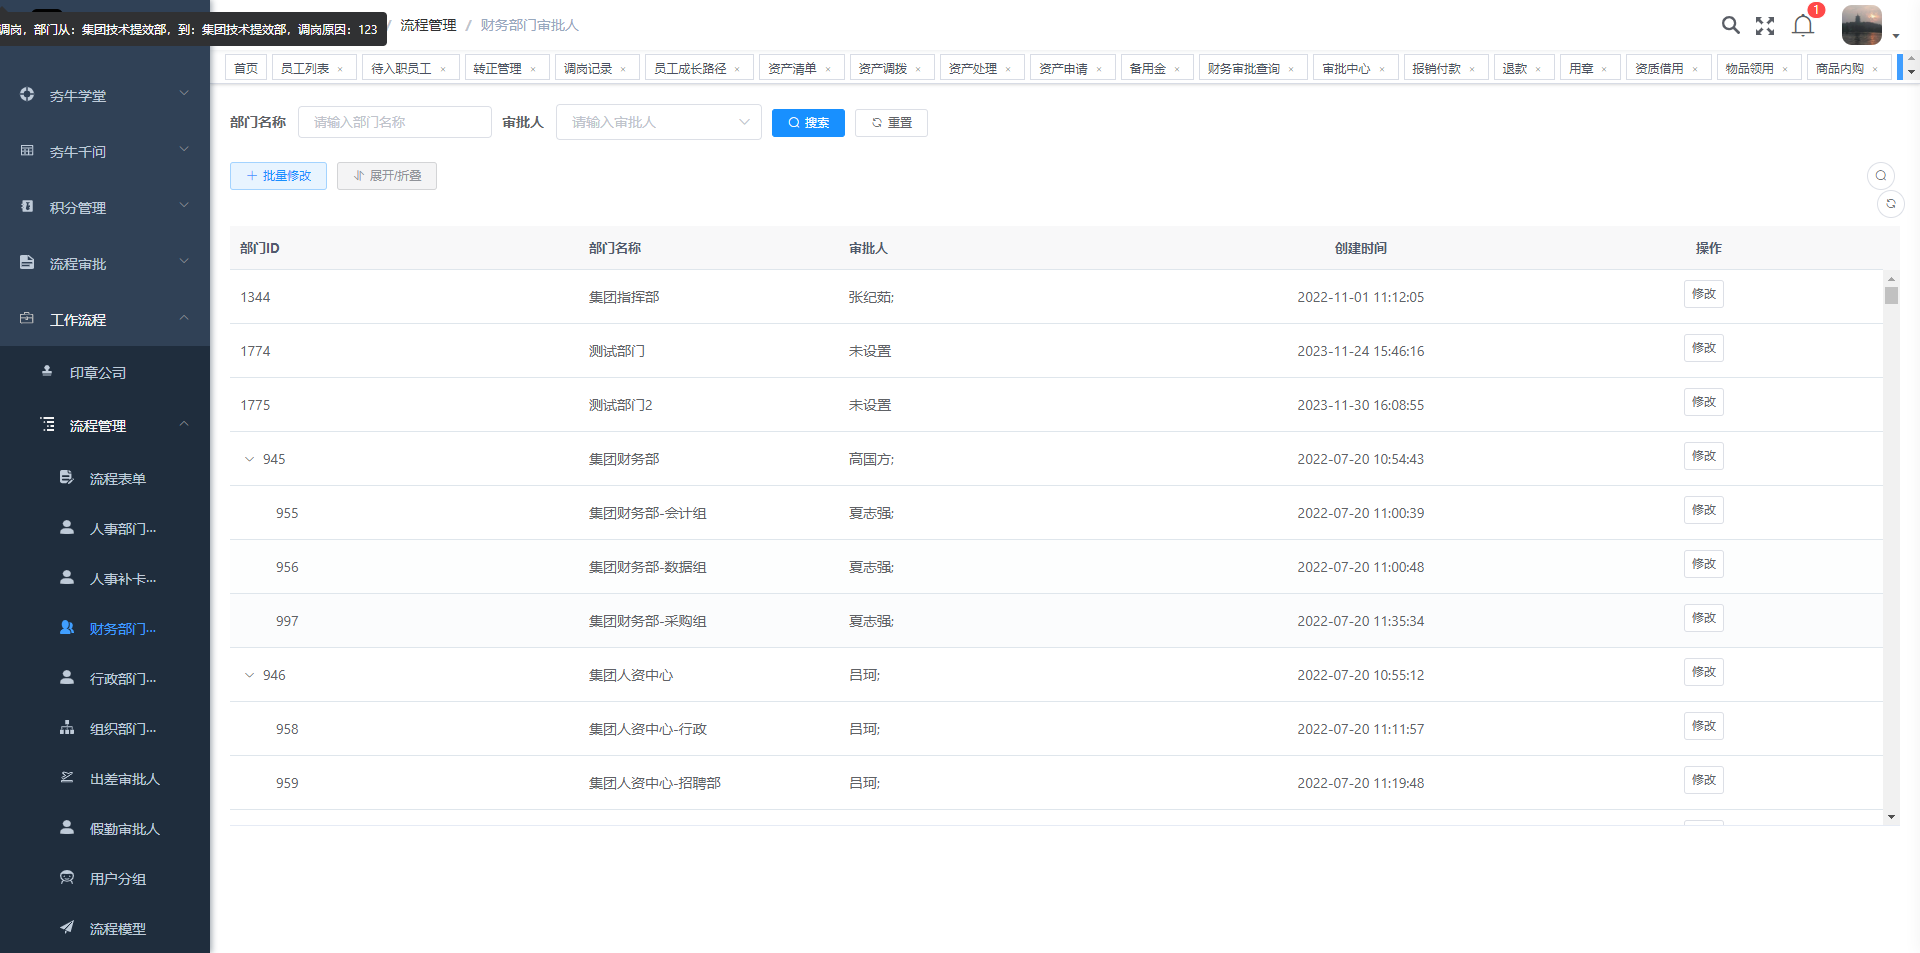Open the search magnifier icon in header
This screenshot has width=1920, height=953.
[x=1730, y=25]
